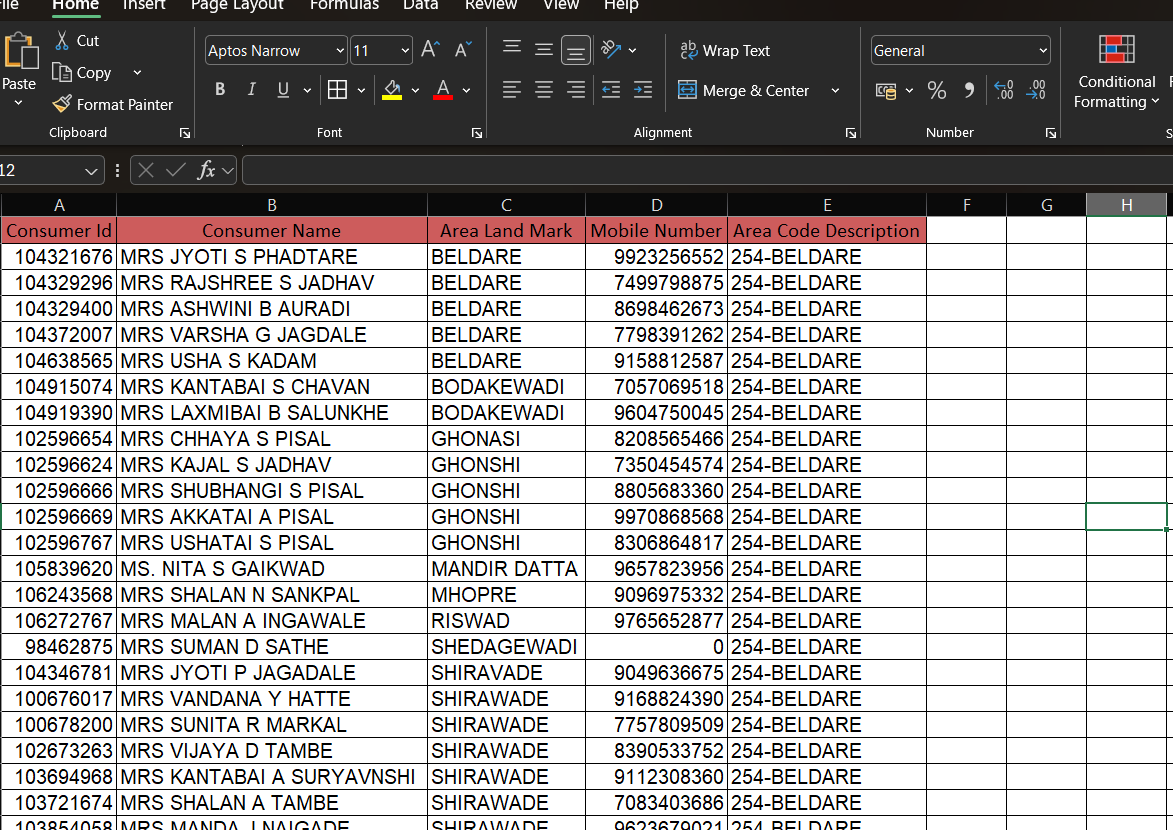Open the Insert ribbon tab
Screen dimensions: 1173x830
[144, 5]
